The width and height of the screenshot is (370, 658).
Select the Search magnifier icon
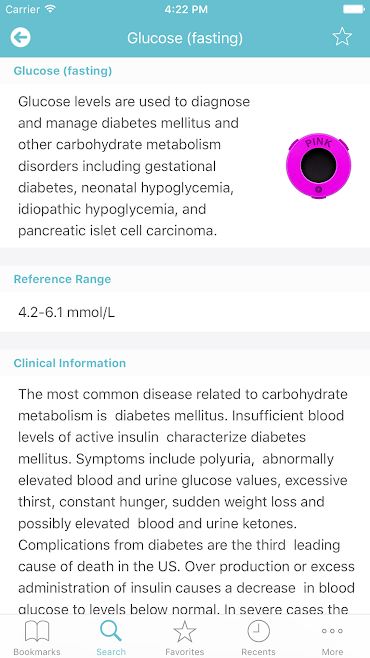111,631
